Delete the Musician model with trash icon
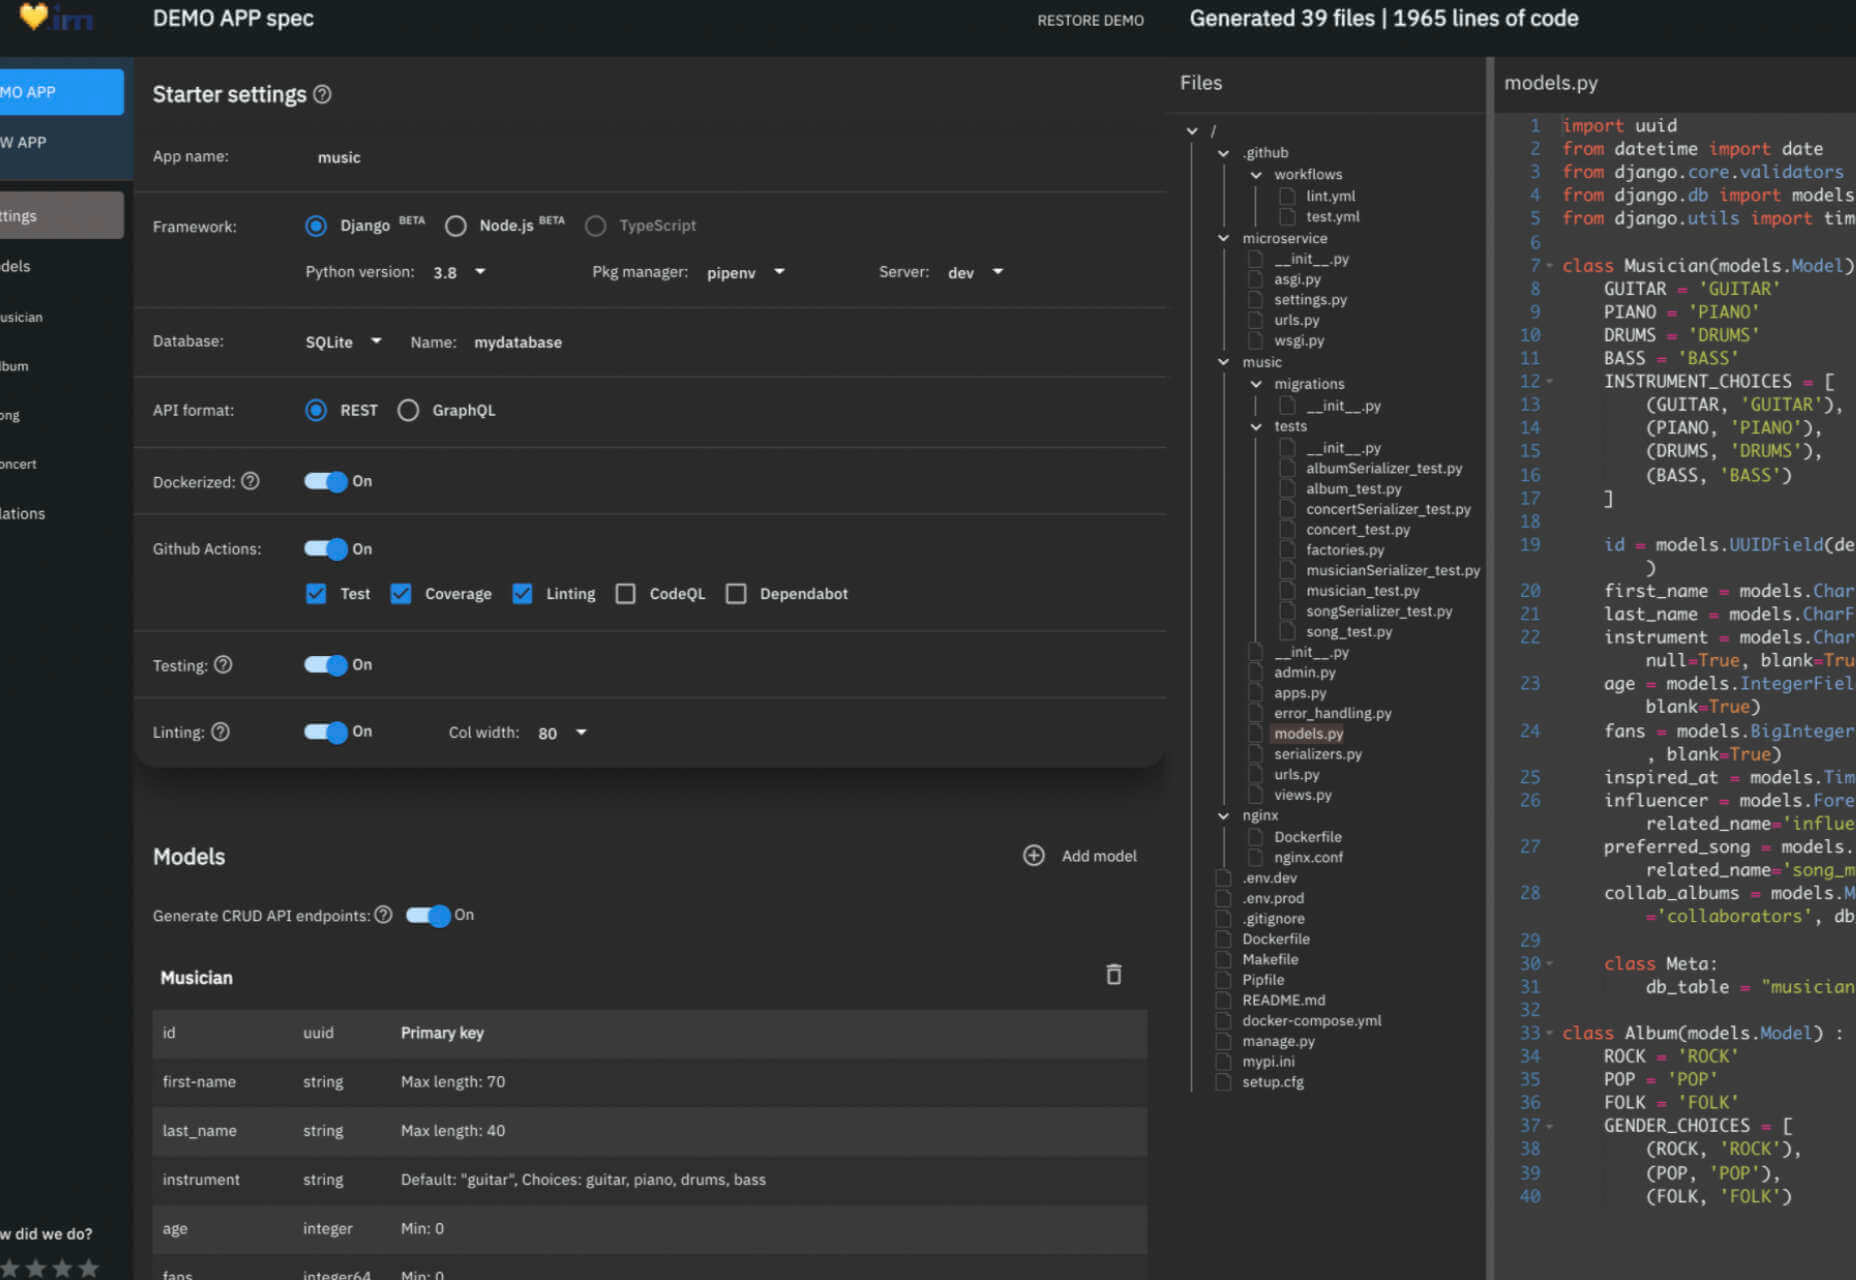The height and width of the screenshot is (1280, 1856). pyautogui.click(x=1113, y=974)
